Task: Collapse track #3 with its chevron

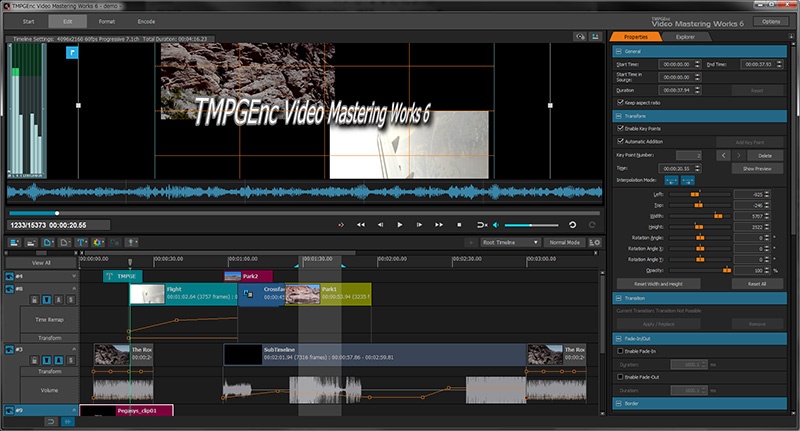Action: (74, 349)
